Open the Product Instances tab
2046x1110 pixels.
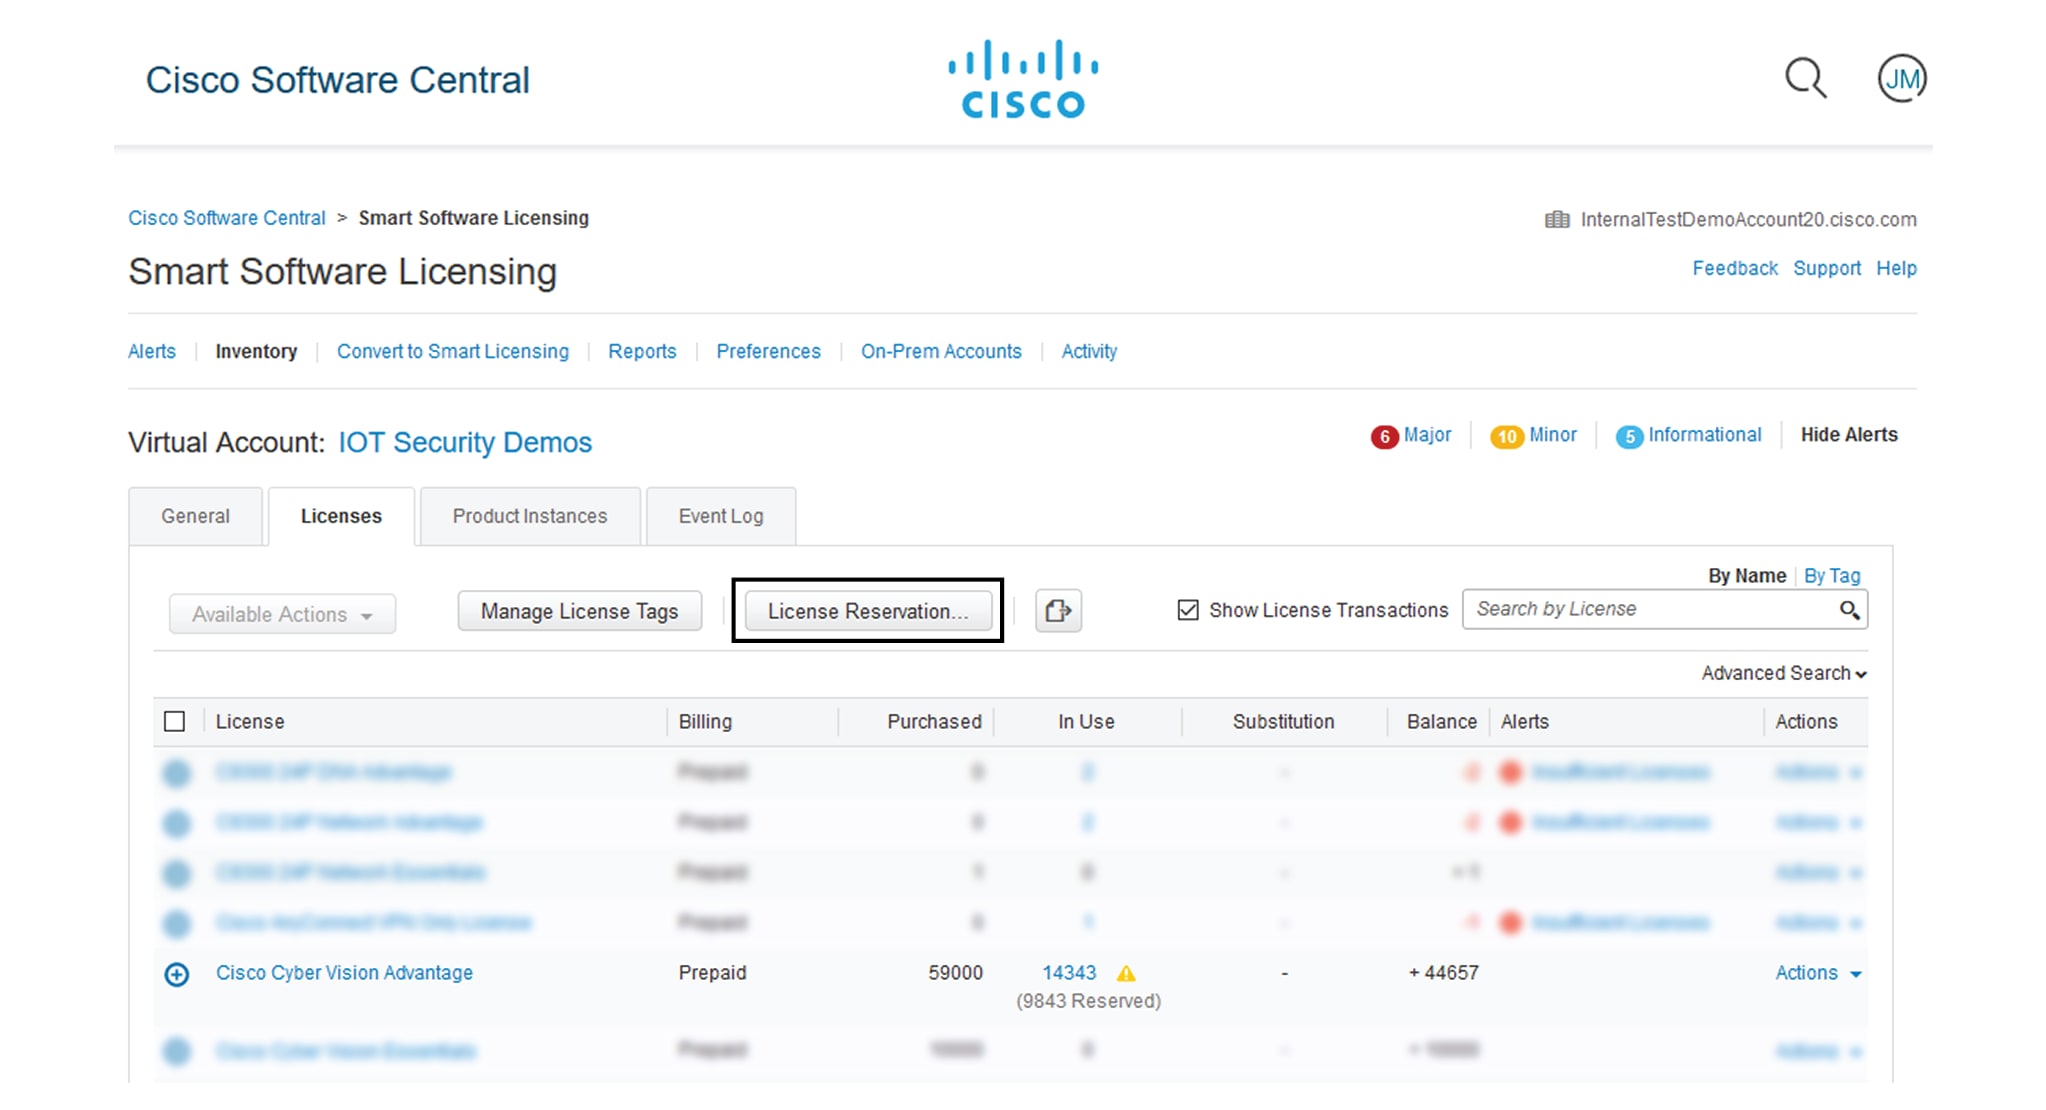pos(530,516)
